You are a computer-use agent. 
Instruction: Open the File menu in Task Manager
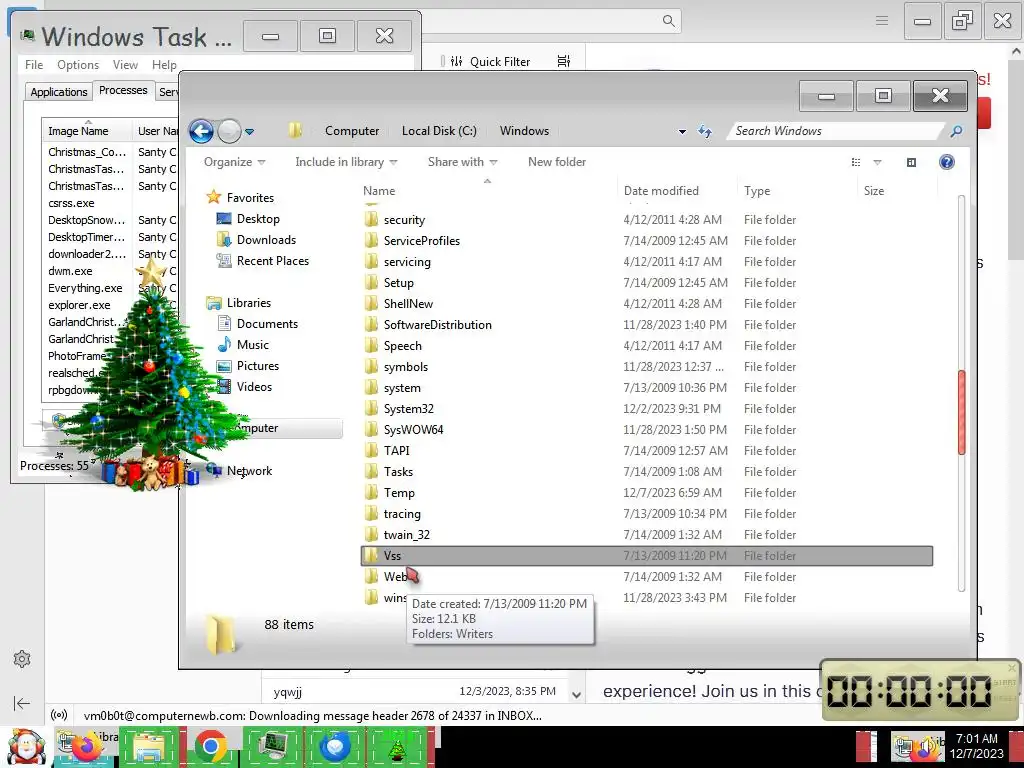(34, 65)
